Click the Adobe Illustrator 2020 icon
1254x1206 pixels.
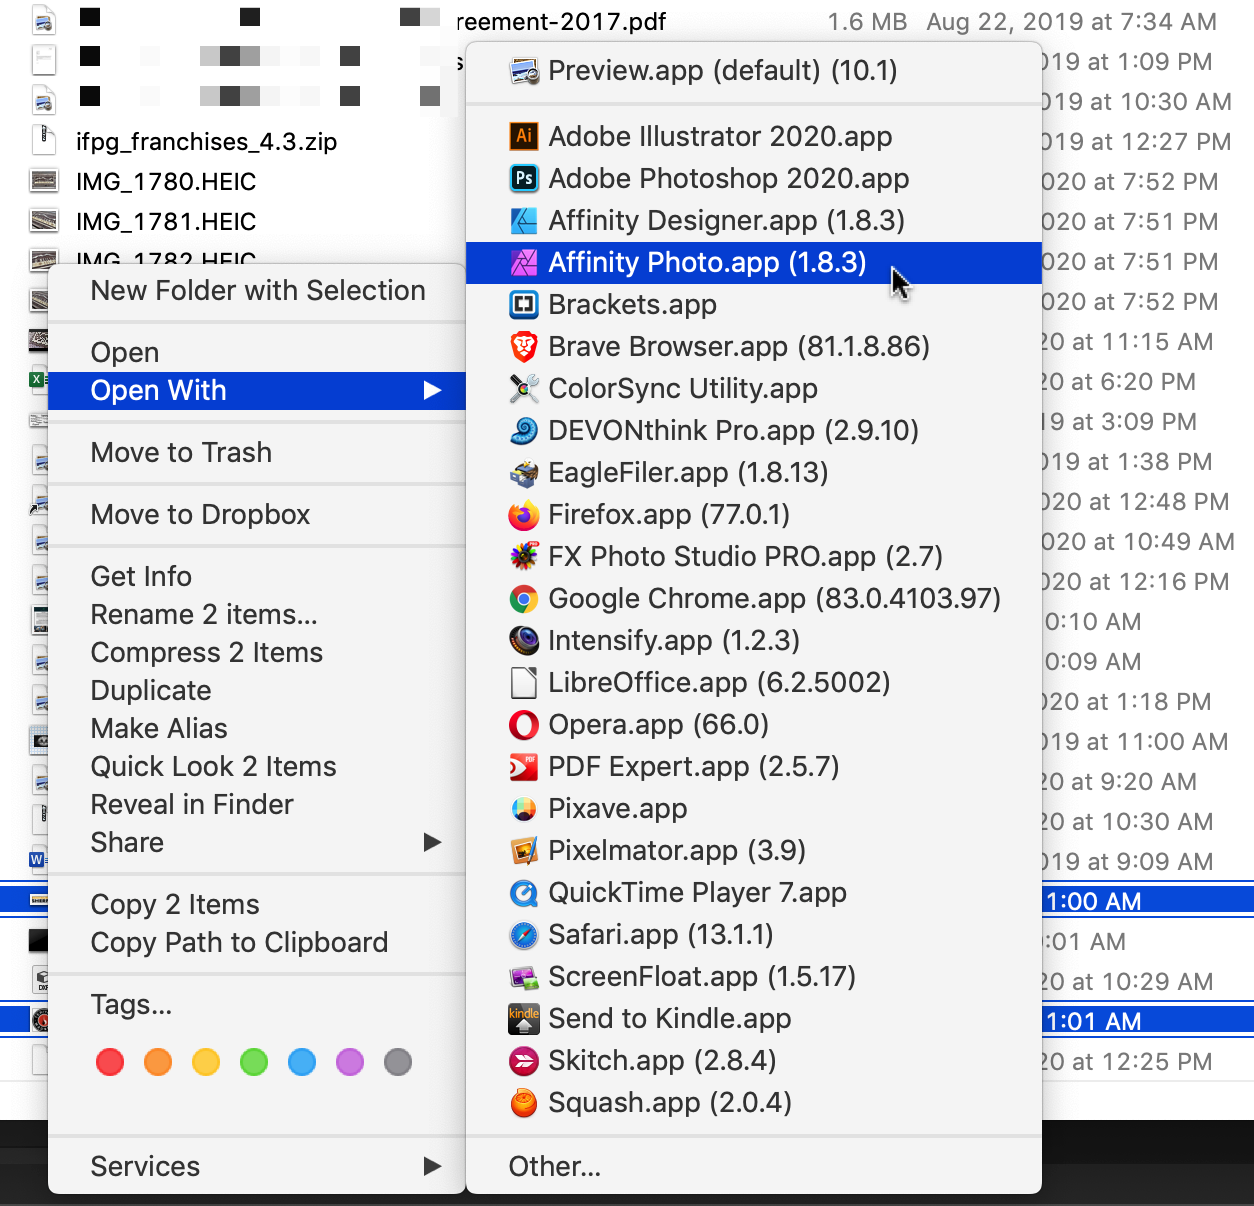524,137
